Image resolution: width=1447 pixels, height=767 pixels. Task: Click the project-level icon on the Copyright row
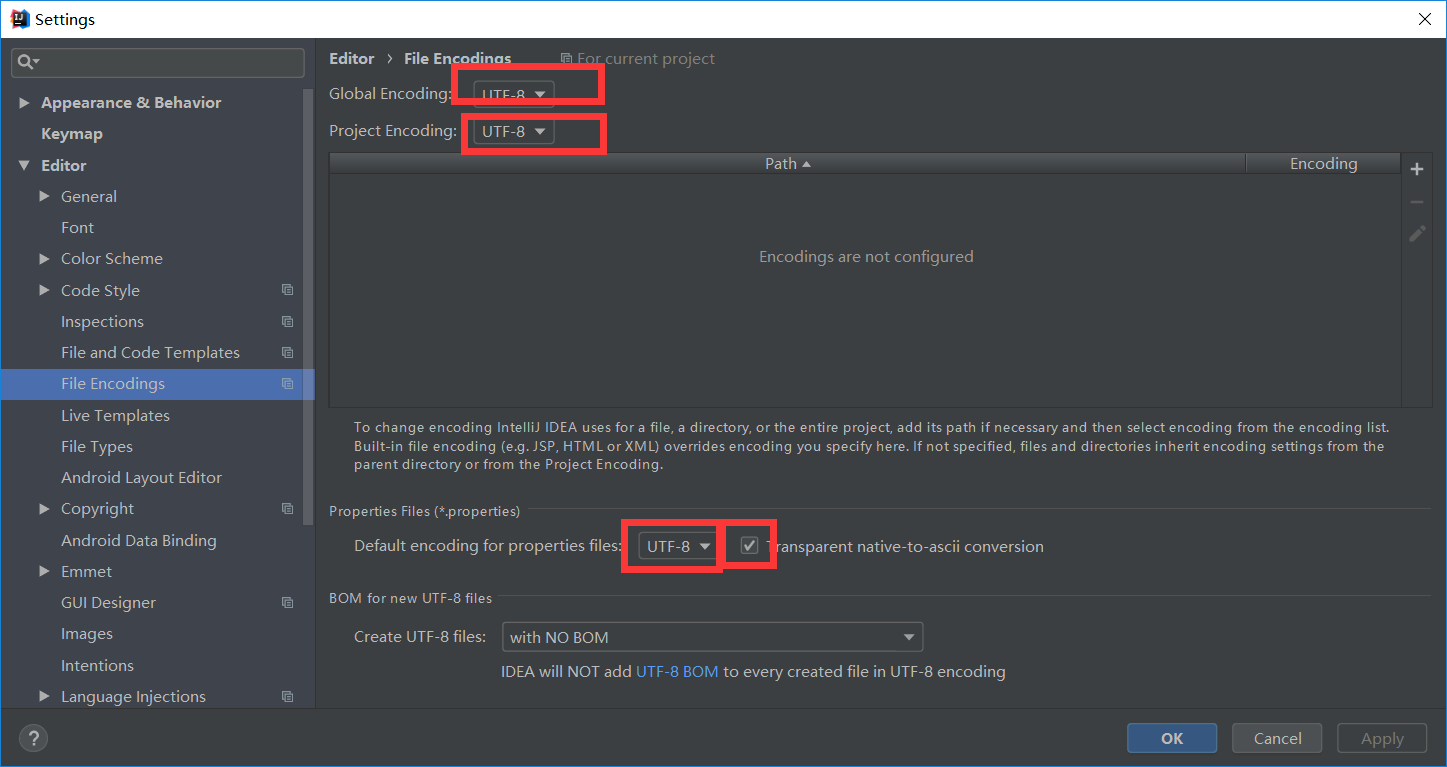288,508
